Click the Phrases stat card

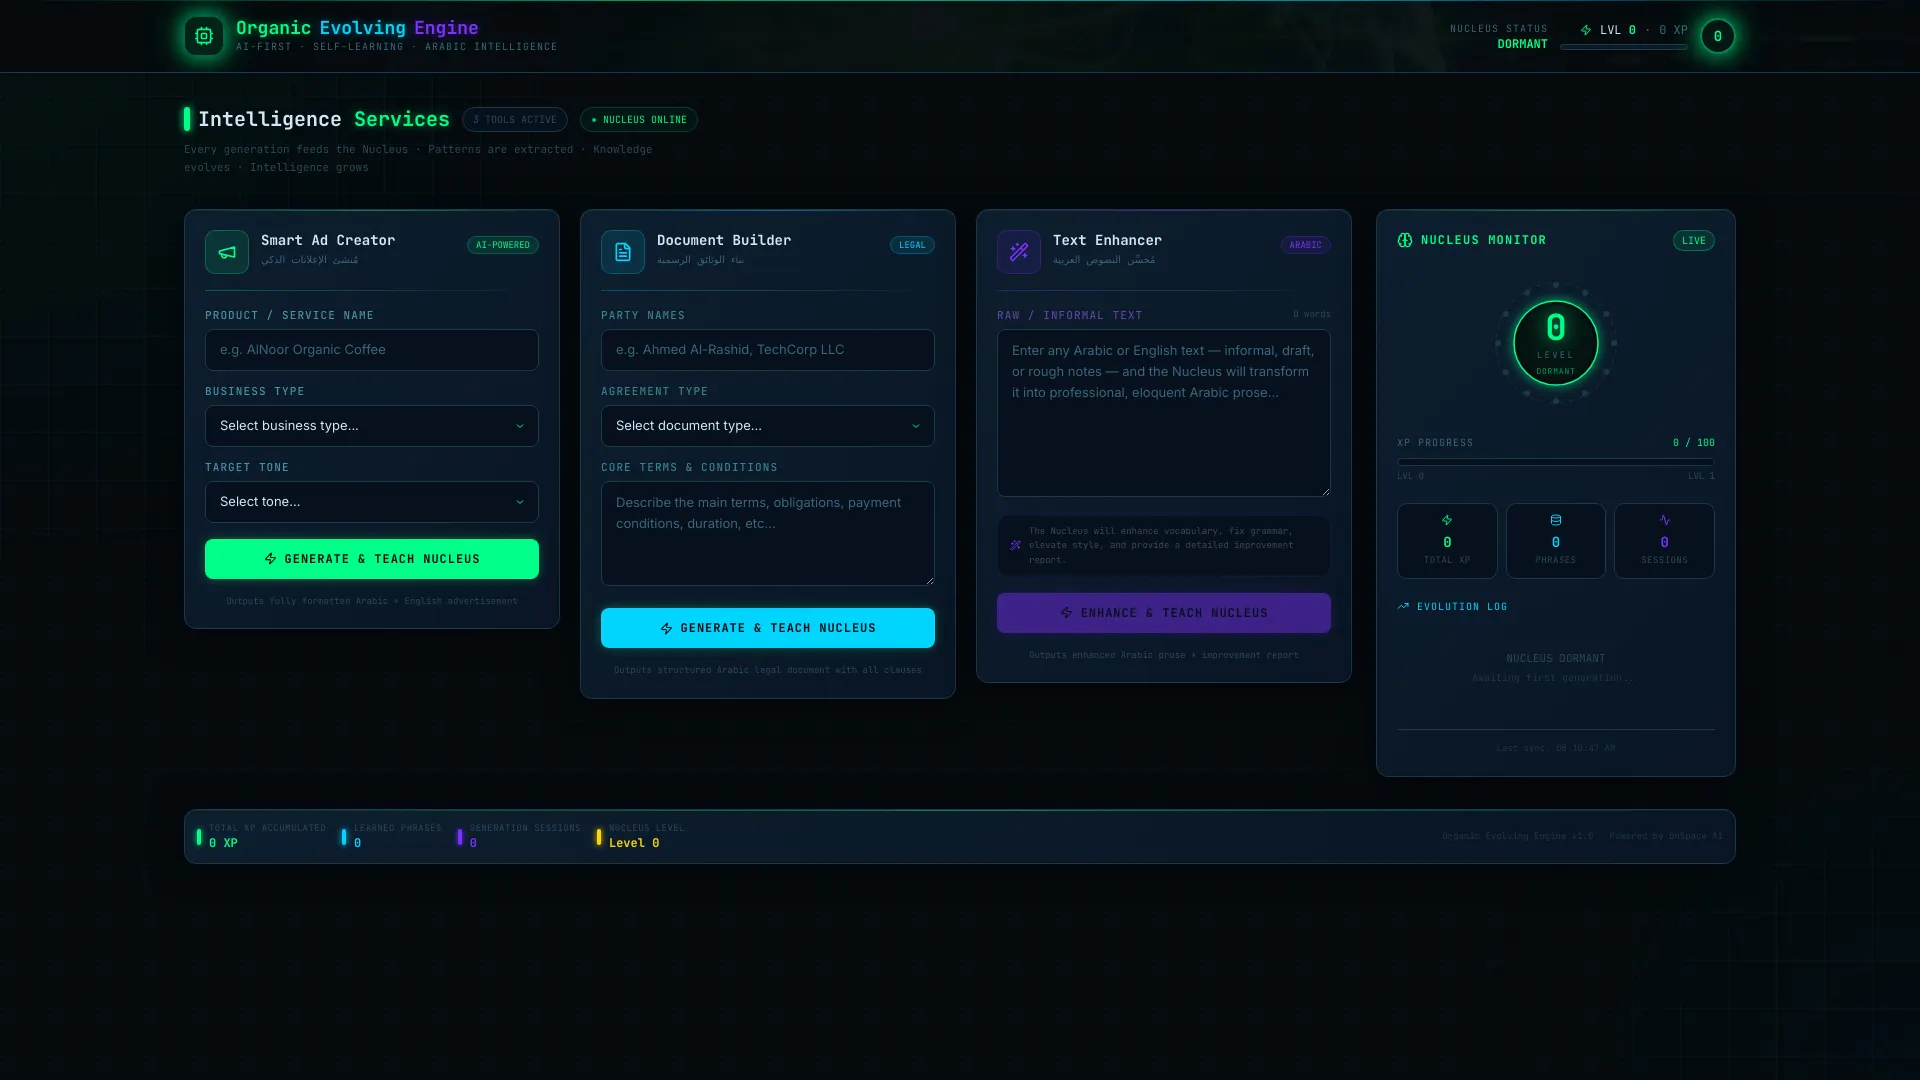click(1556, 541)
